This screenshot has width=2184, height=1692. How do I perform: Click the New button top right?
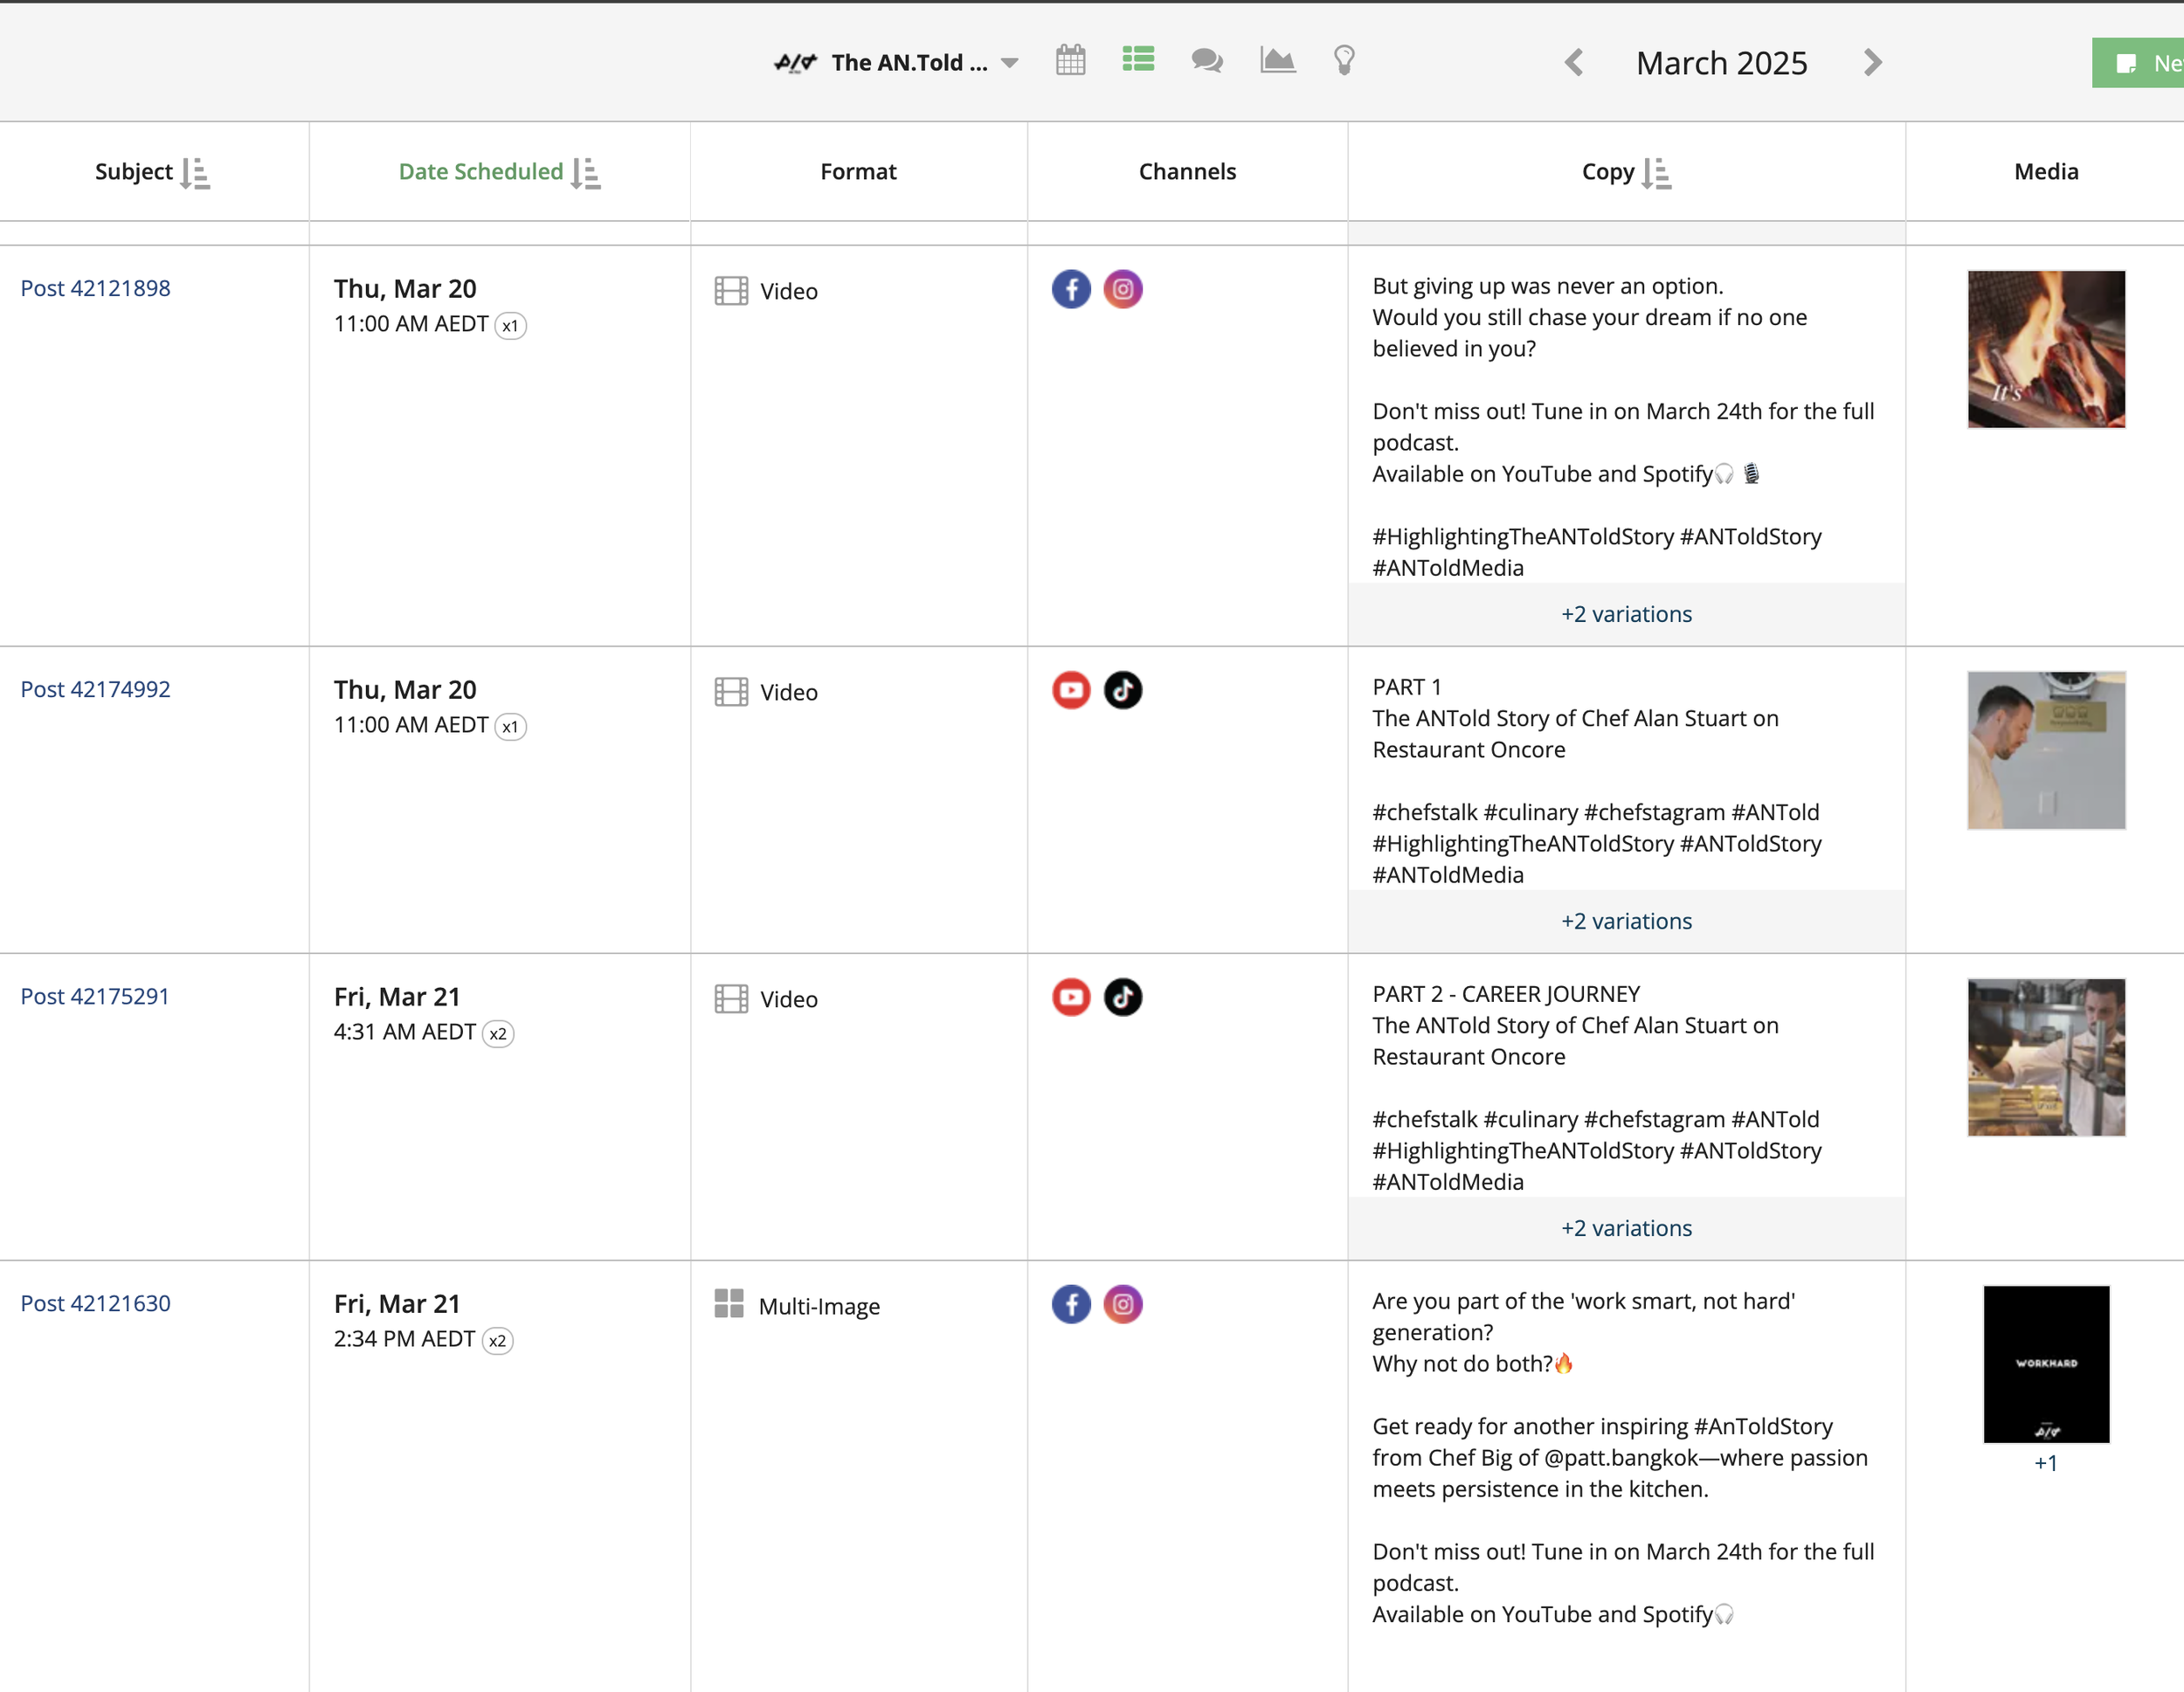(x=2150, y=62)
